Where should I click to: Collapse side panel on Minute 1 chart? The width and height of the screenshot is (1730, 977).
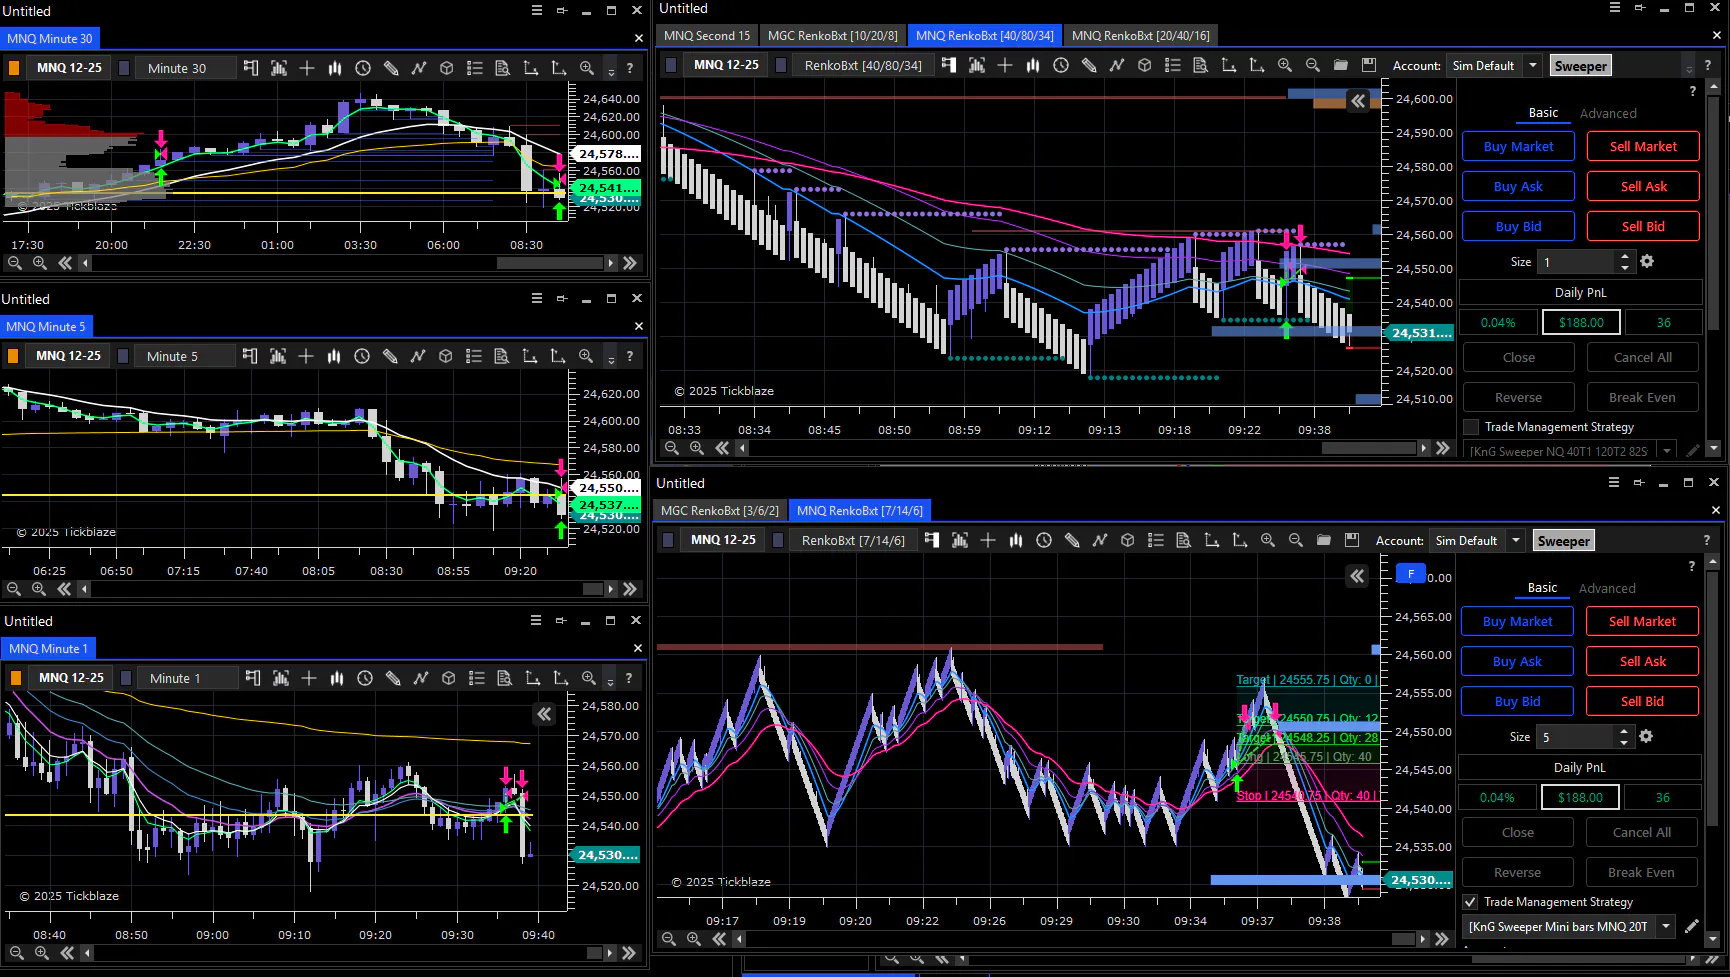pyautogui.click(x=544, y=714)
